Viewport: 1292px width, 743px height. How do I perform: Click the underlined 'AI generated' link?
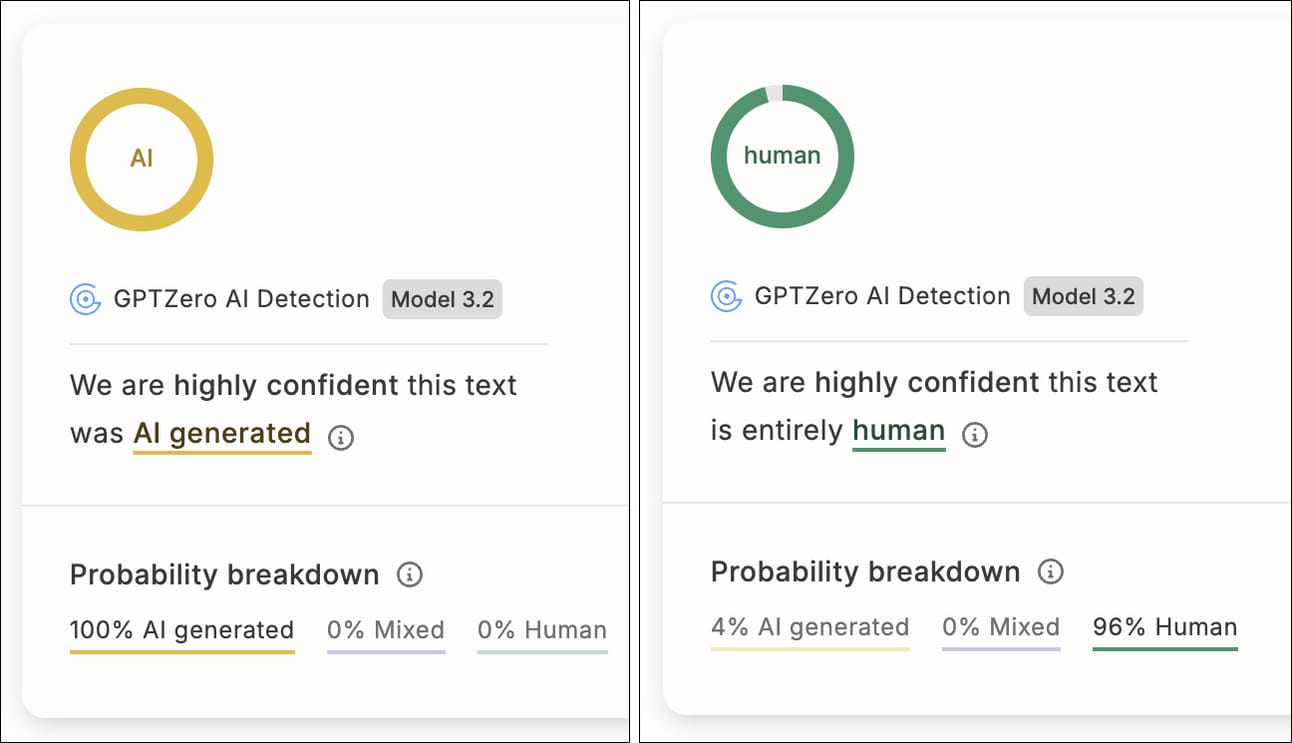222,435
